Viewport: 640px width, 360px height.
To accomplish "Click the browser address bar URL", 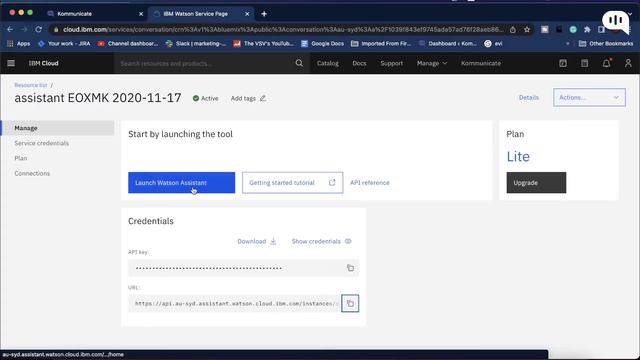I will (x=283, y=29).
